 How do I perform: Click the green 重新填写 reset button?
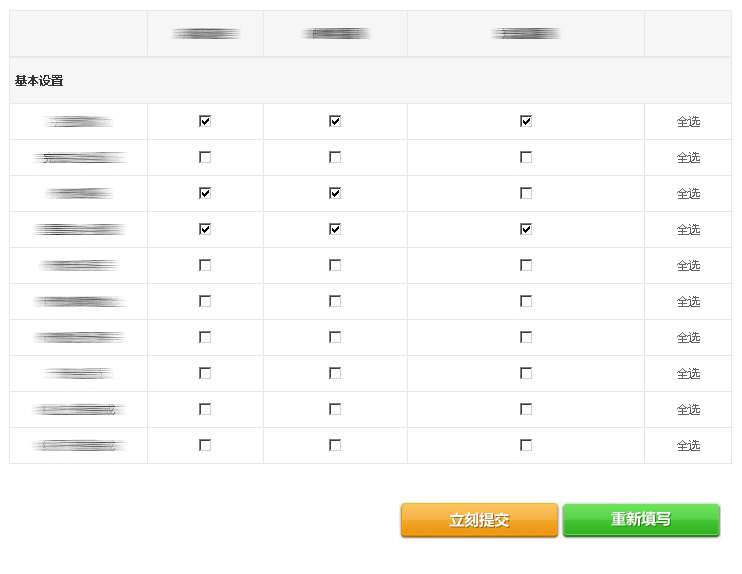tap(641, 520)
